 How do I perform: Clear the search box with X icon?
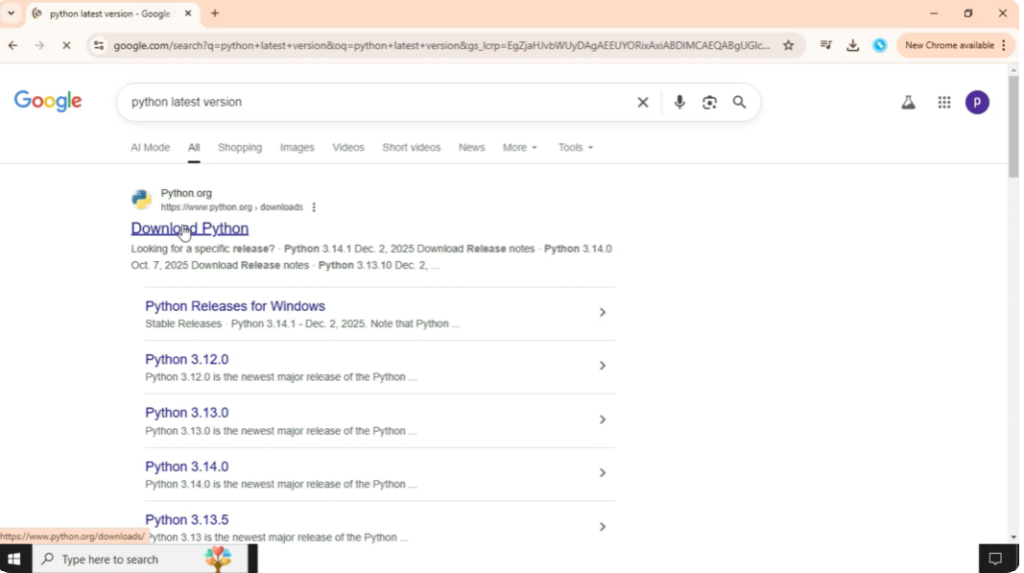643,102
